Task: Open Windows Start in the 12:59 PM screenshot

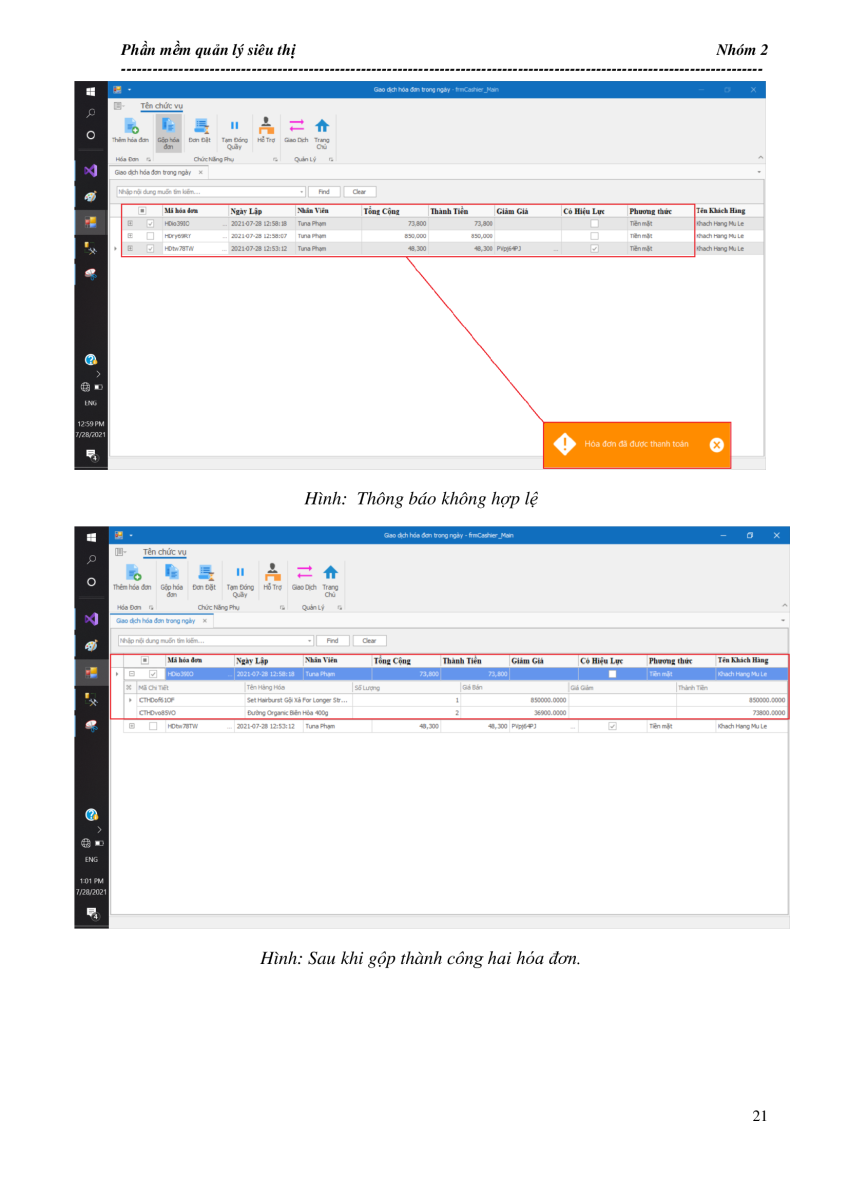Action: pos(91,90)
